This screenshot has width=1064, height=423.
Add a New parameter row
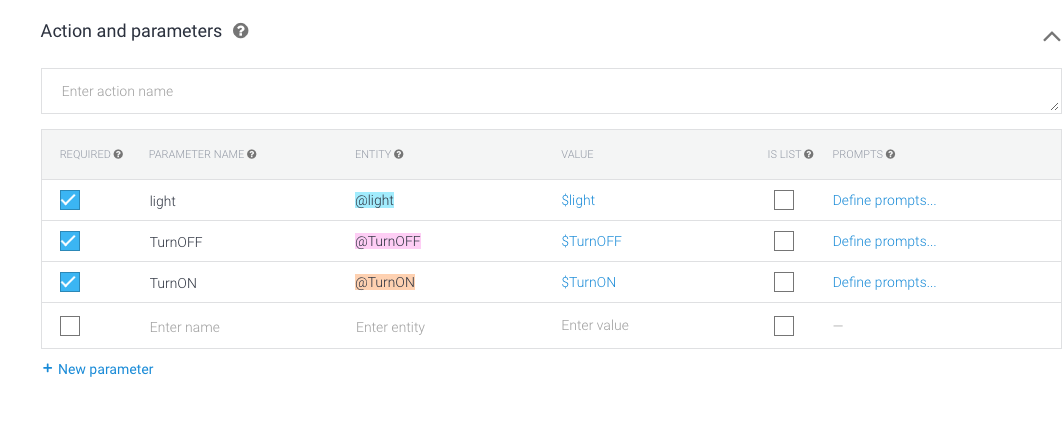point(98,369)
